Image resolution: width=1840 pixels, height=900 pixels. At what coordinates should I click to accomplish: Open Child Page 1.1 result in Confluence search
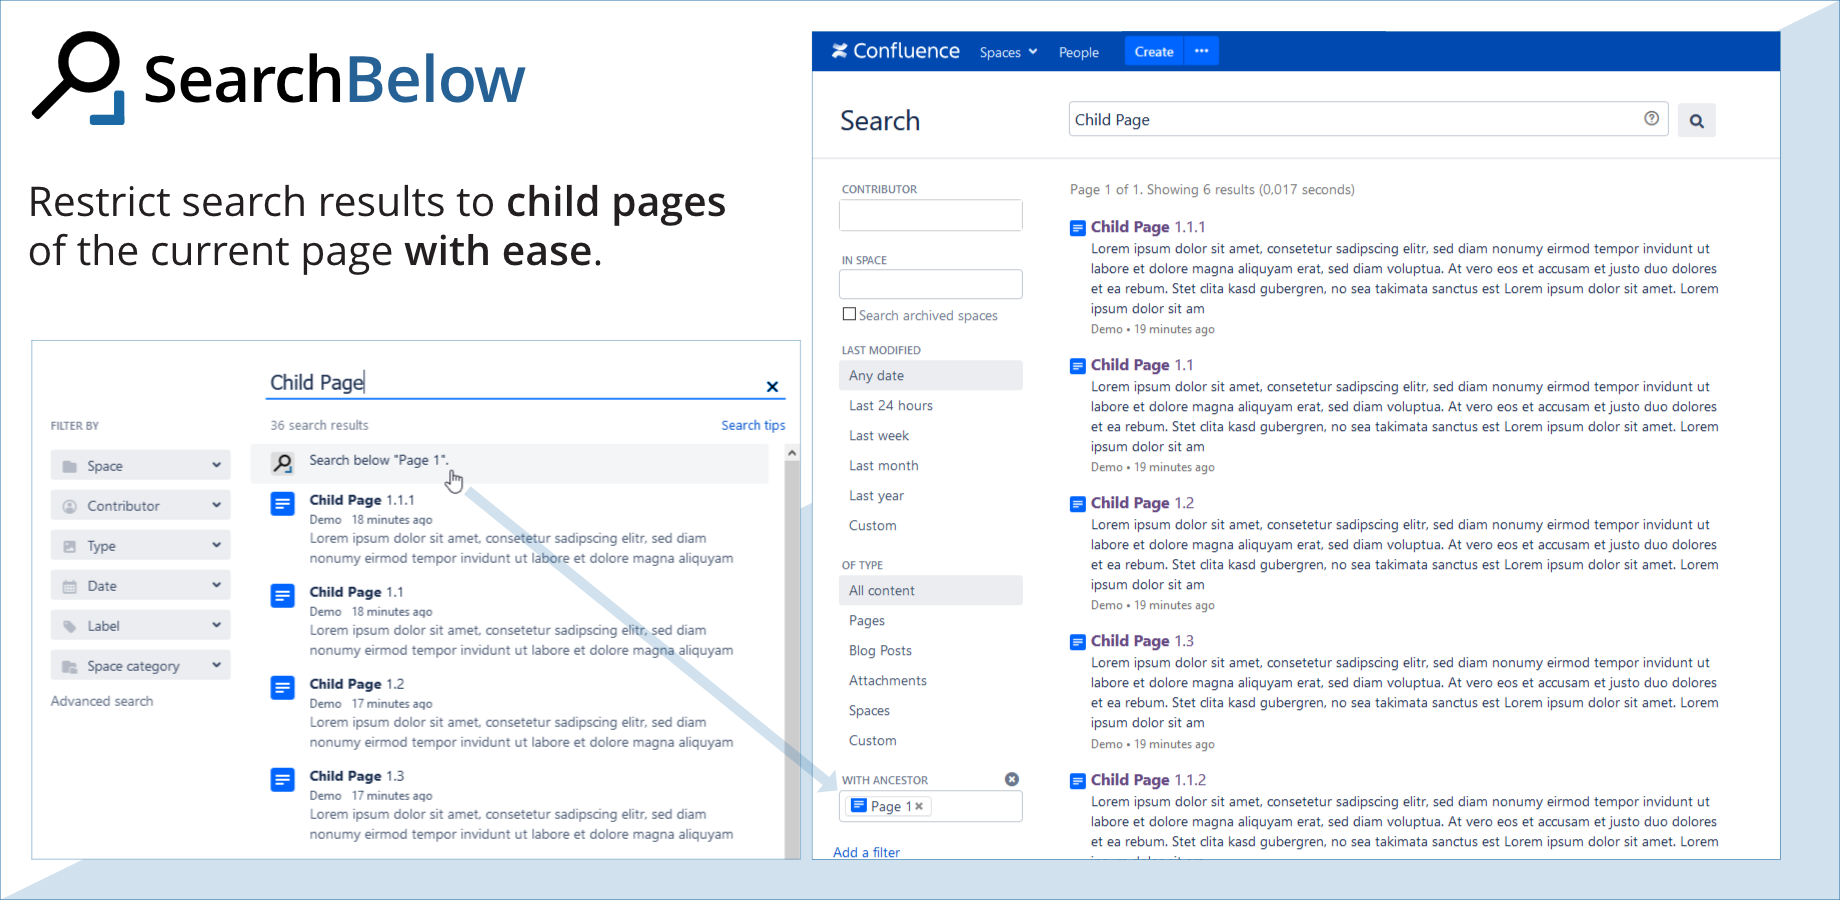point(1142,365)
